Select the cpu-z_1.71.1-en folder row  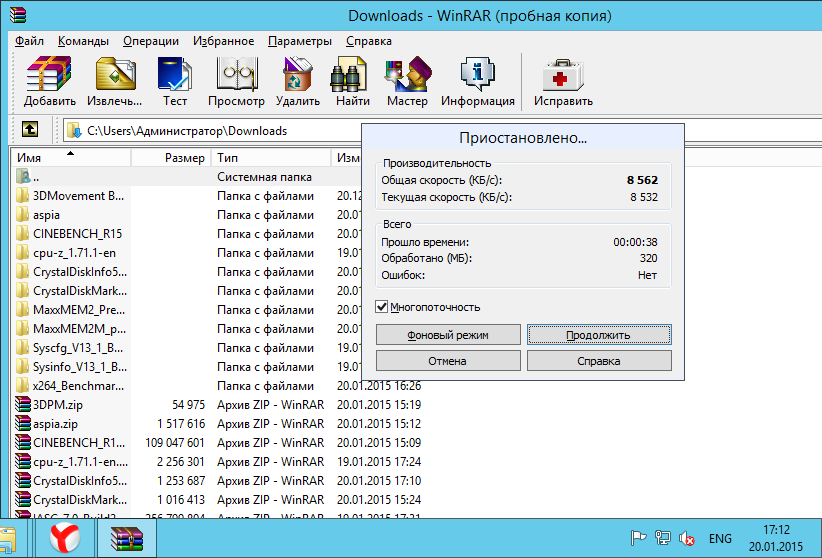(x=188, y=253)
